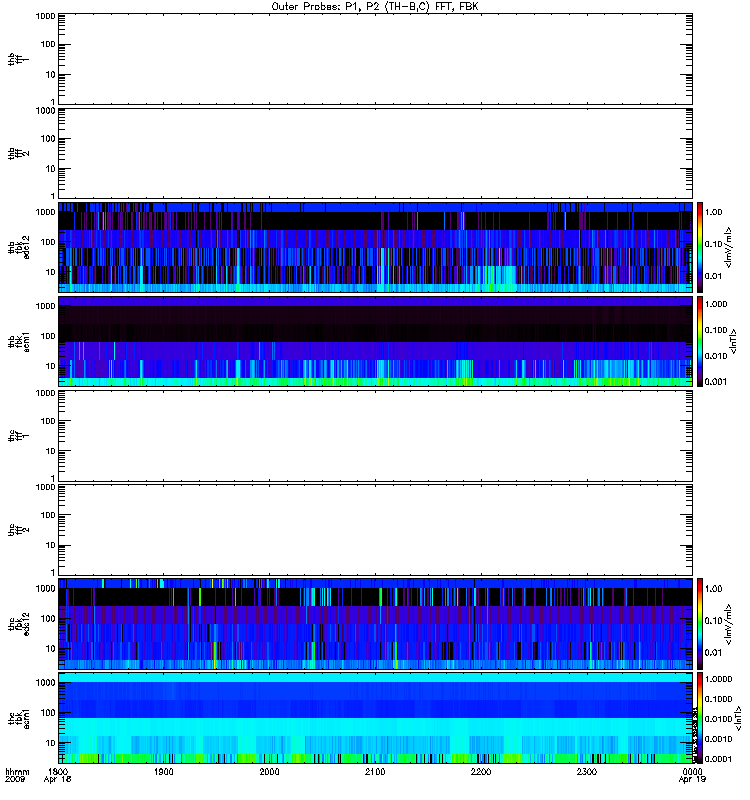Click the '<|nT|>' unit label of thb scm1 color bar

pyautogui.click(x=734, y=341)
